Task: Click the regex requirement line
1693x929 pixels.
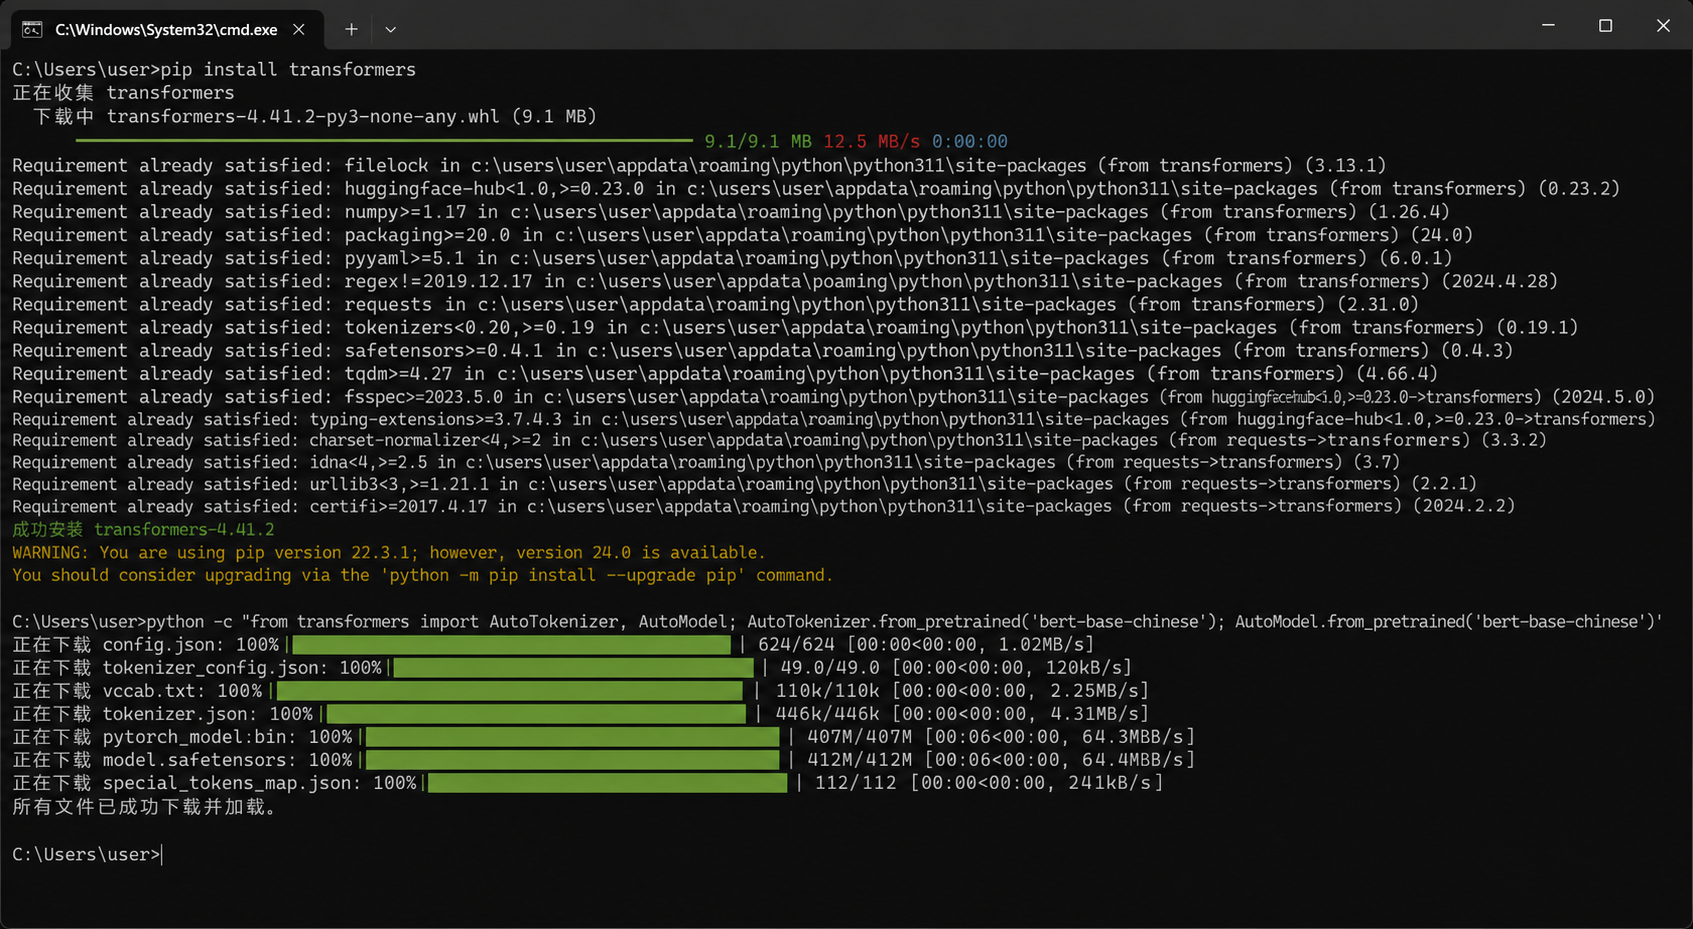Action: point(785,281)
